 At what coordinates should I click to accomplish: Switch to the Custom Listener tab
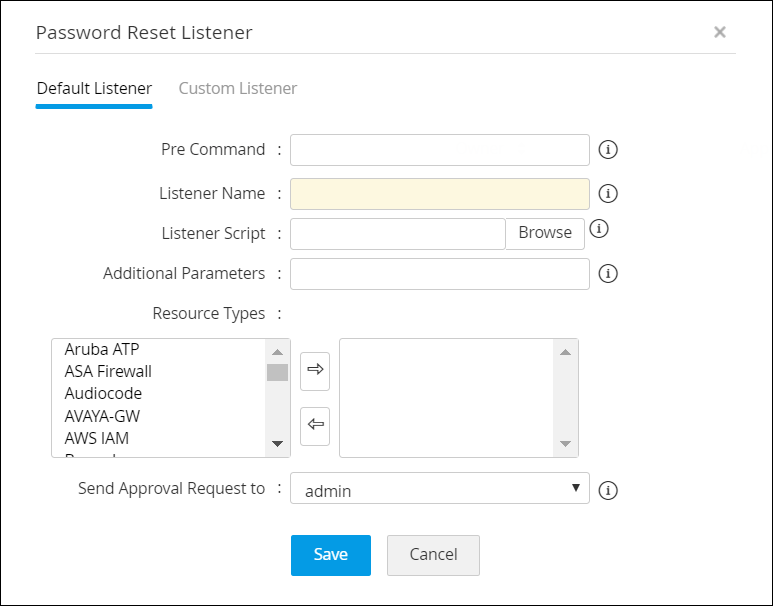point(238,88)
